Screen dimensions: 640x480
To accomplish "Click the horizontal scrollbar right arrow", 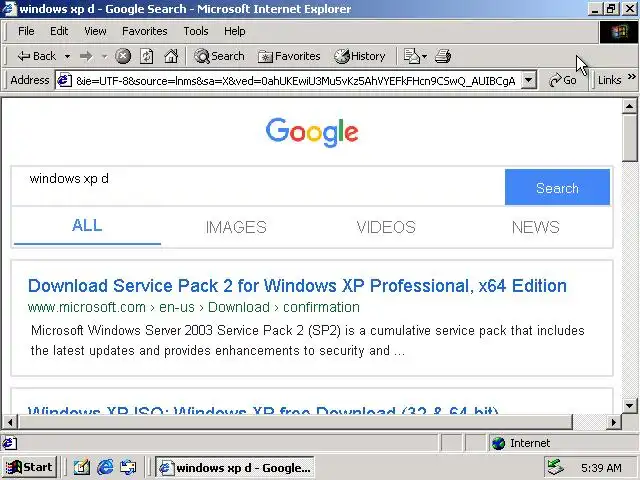I will pos(613,422).
